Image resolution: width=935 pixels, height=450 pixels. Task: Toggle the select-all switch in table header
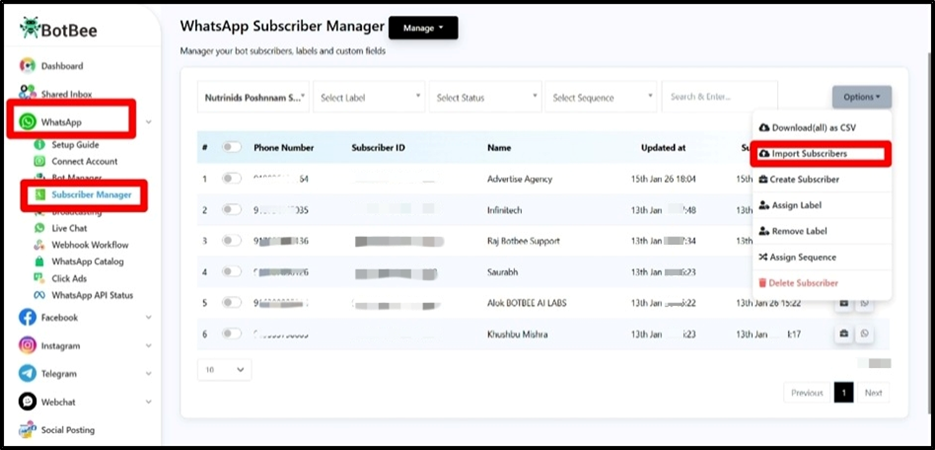232,147
